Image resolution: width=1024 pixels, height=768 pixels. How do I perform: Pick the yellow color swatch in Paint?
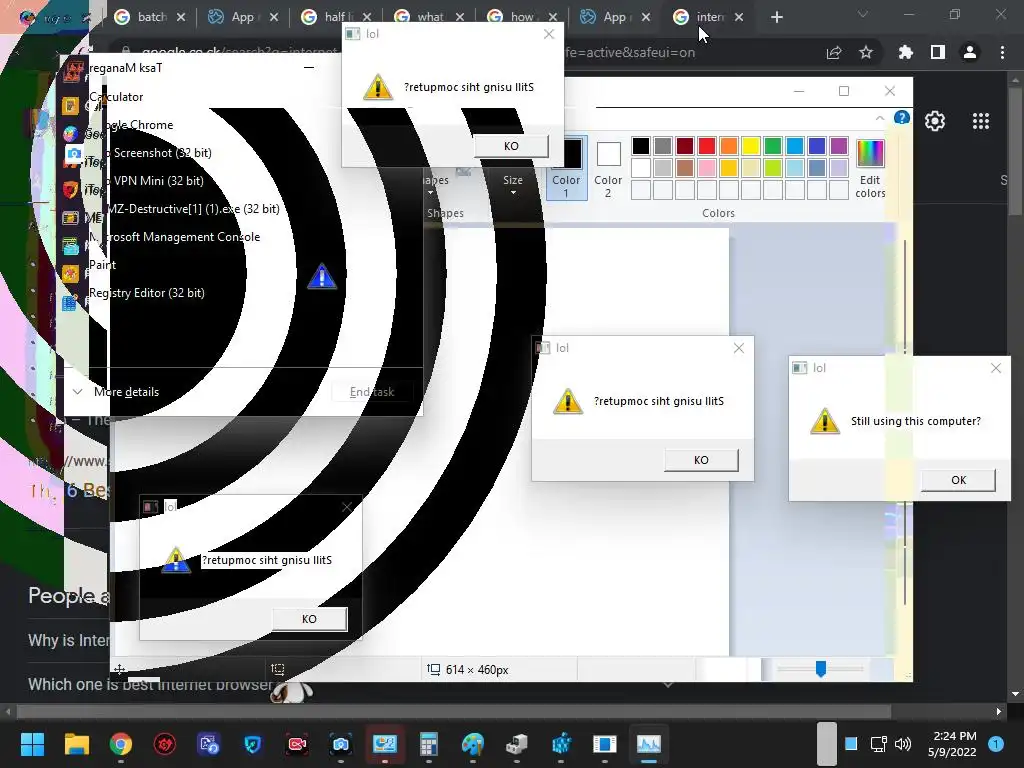(x=750, y=146)
